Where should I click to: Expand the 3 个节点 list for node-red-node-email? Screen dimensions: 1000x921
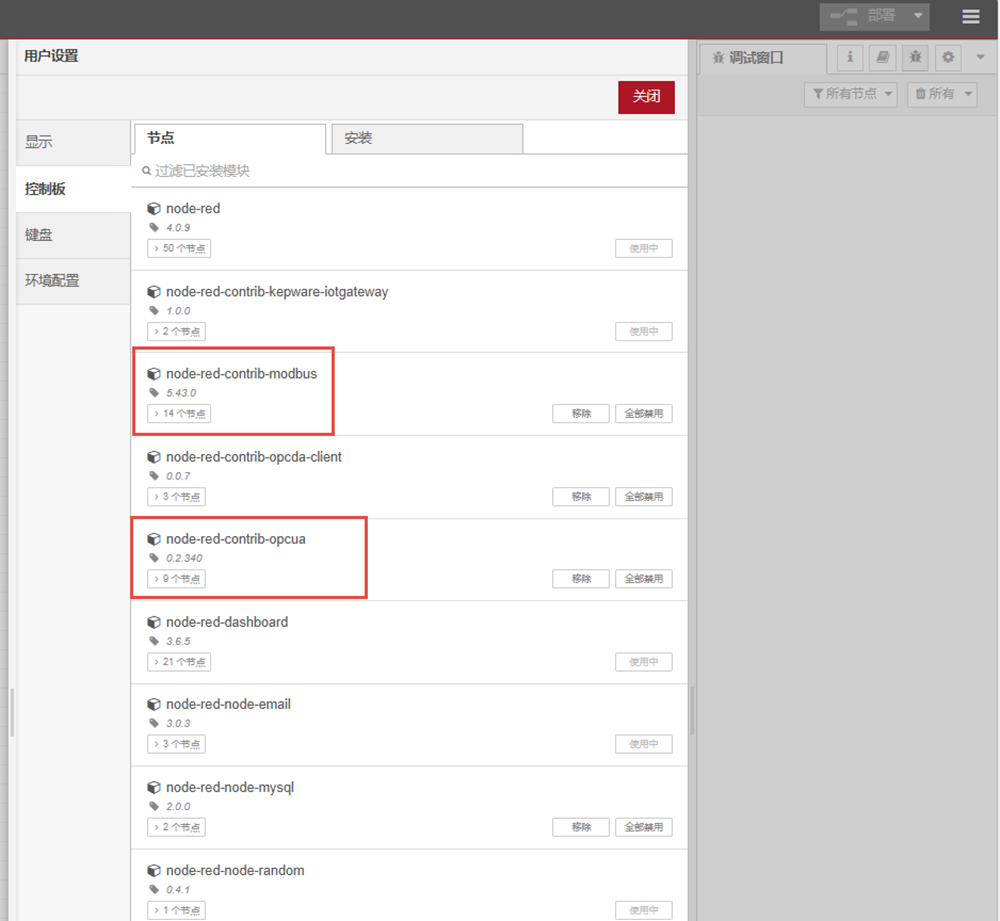177,744
